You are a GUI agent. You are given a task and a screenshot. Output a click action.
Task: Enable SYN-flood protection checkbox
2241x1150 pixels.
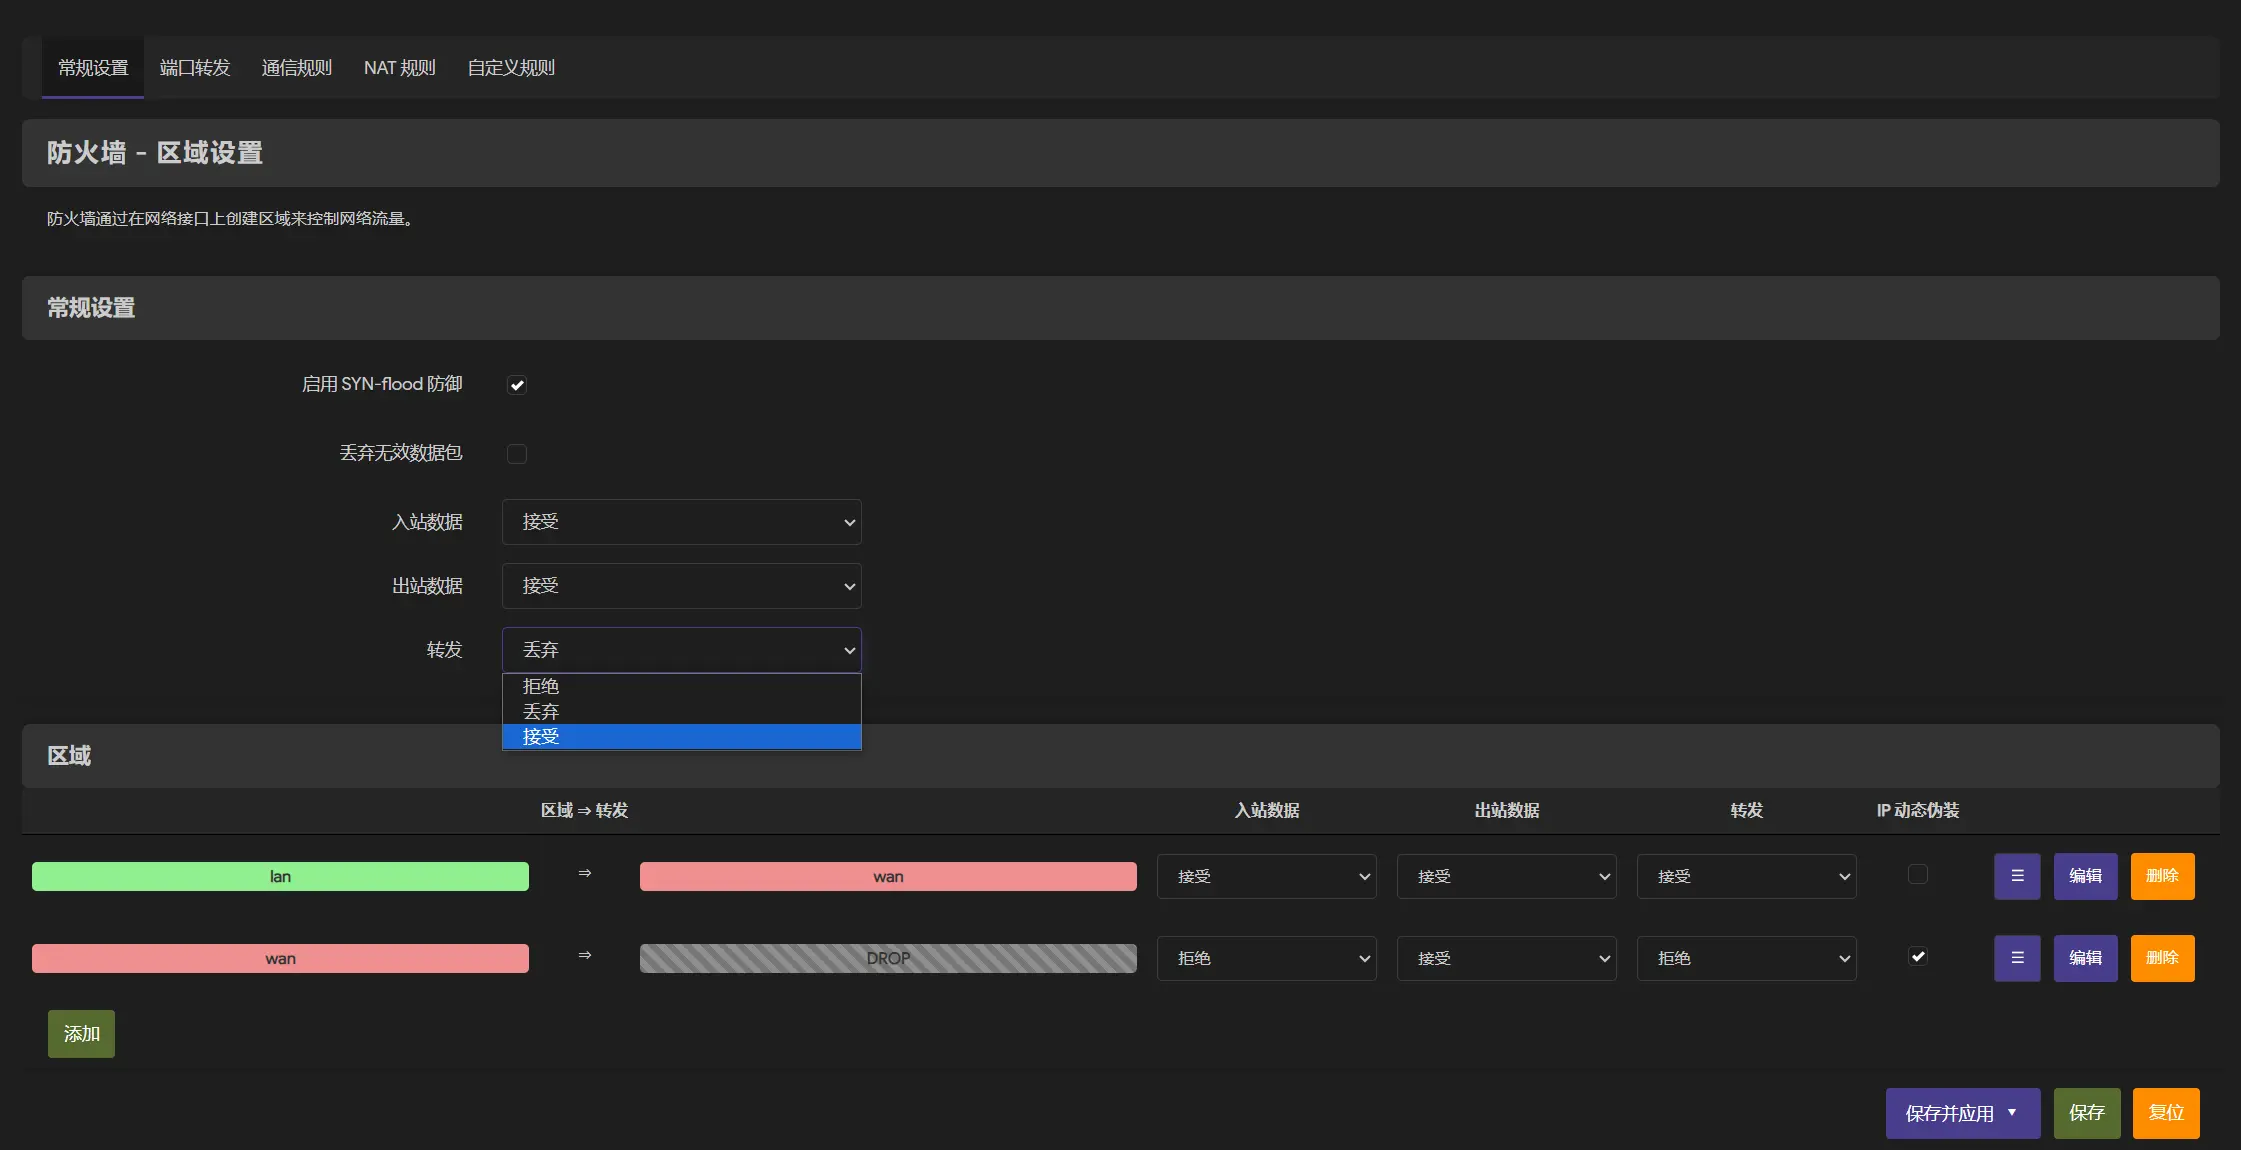click(517, 385)
